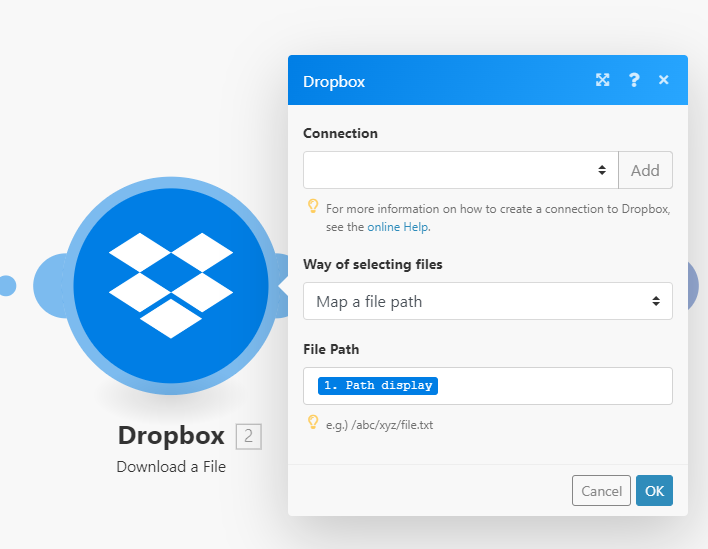Select the '1. Path display' mapped tag

(x=377, y=386)
